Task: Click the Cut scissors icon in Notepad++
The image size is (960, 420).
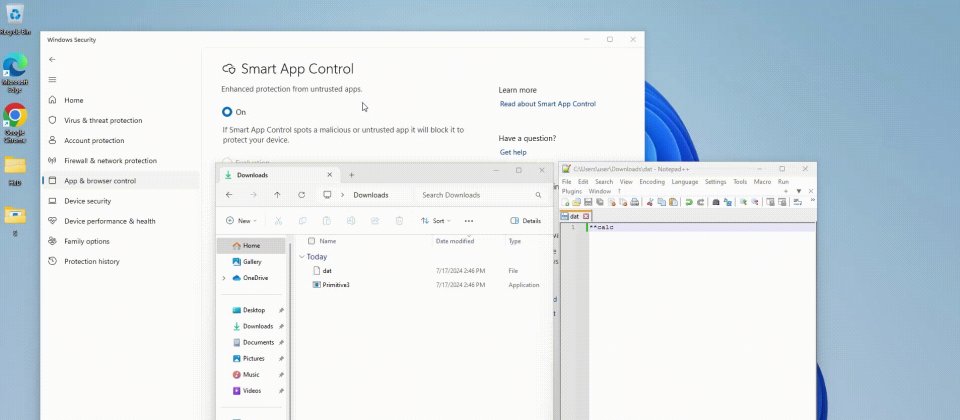Action: pos(650,202)
